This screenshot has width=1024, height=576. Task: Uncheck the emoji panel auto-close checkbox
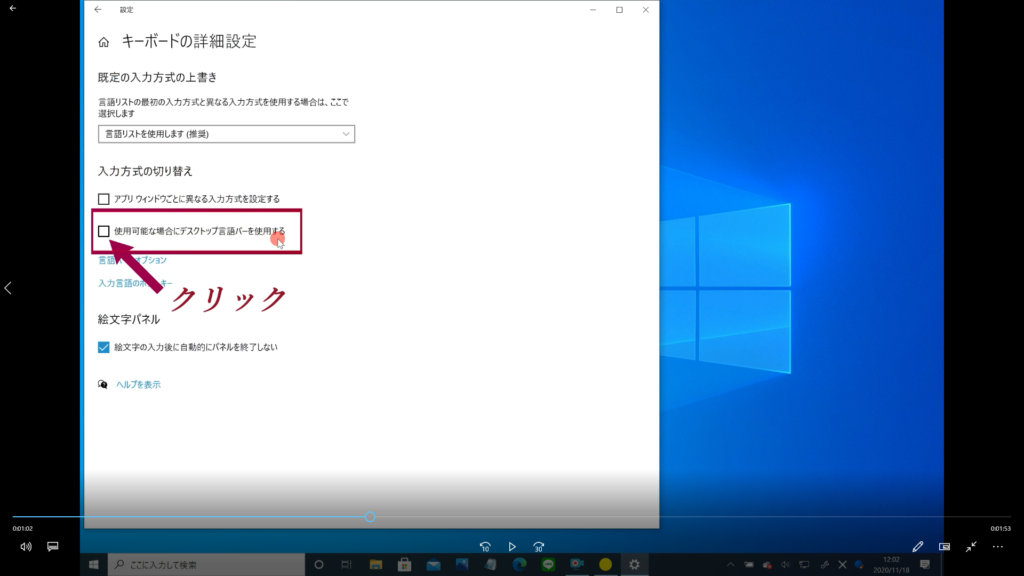pos(104,347)
